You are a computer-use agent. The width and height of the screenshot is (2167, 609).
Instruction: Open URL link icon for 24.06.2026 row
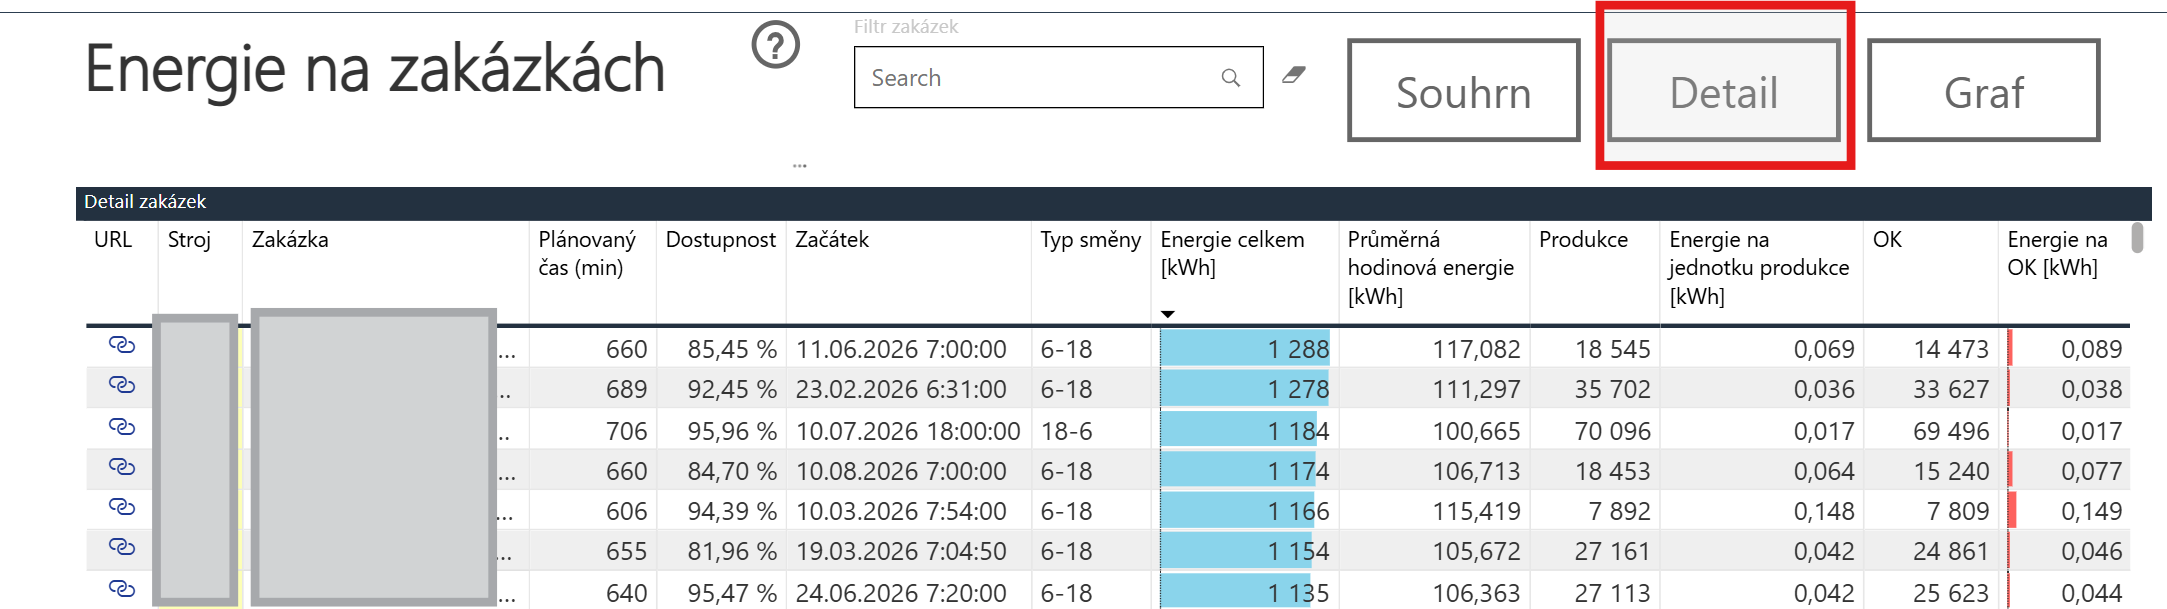[122, 589]
